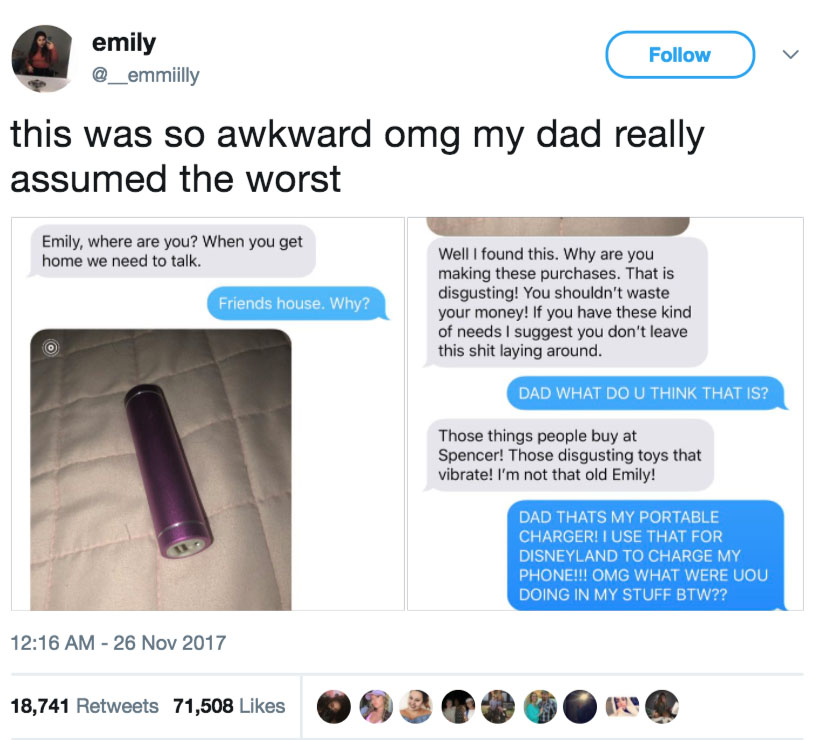Tap the live photo icon on charger image

click(x=51, y=348)
